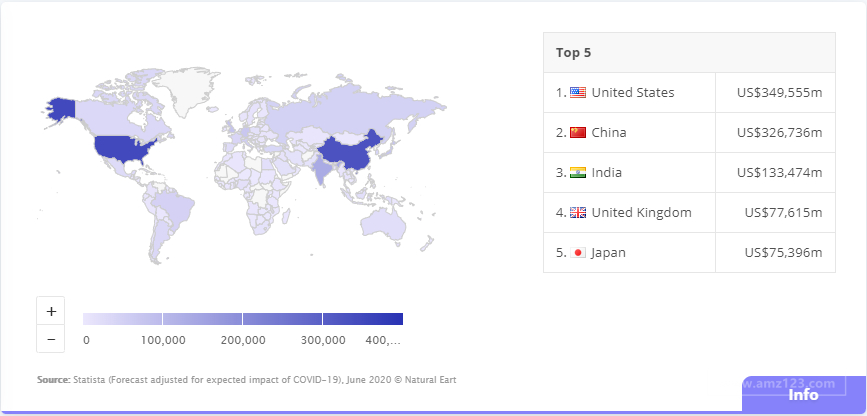Click the color legend gradient bar
Viewport: 867px width, 416px height.
click(243, 319)
